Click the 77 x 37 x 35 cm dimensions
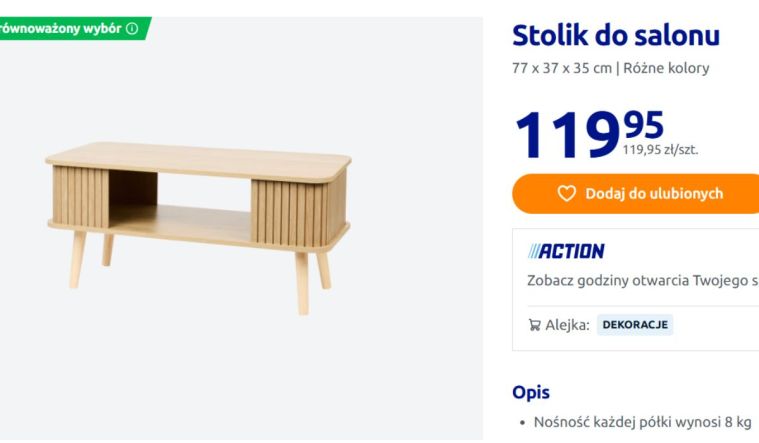The width and height of the screenshot is (759, 443). tap(561, 69)
